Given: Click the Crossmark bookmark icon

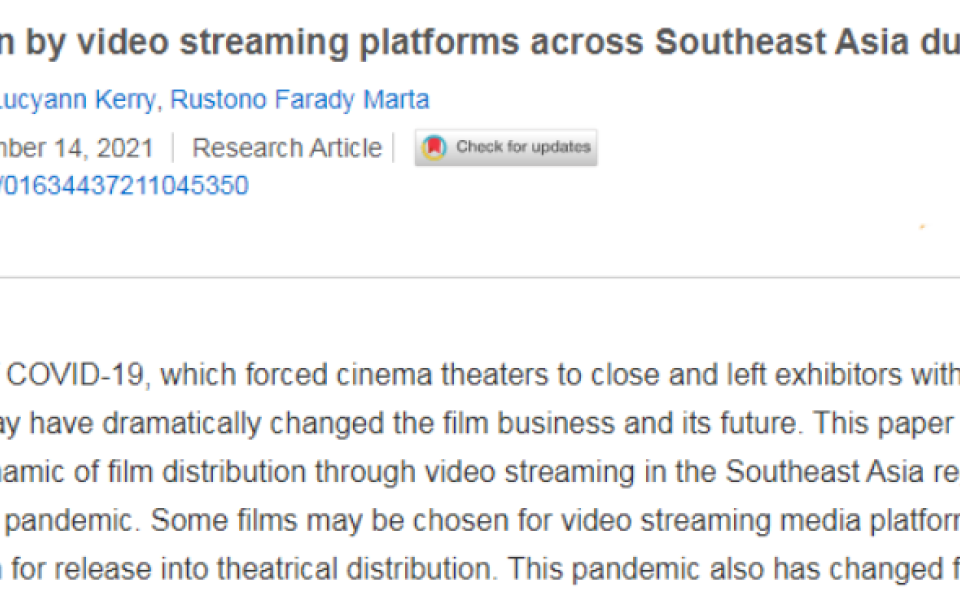Looking at the screenshot, I should [x=434, y=147].
